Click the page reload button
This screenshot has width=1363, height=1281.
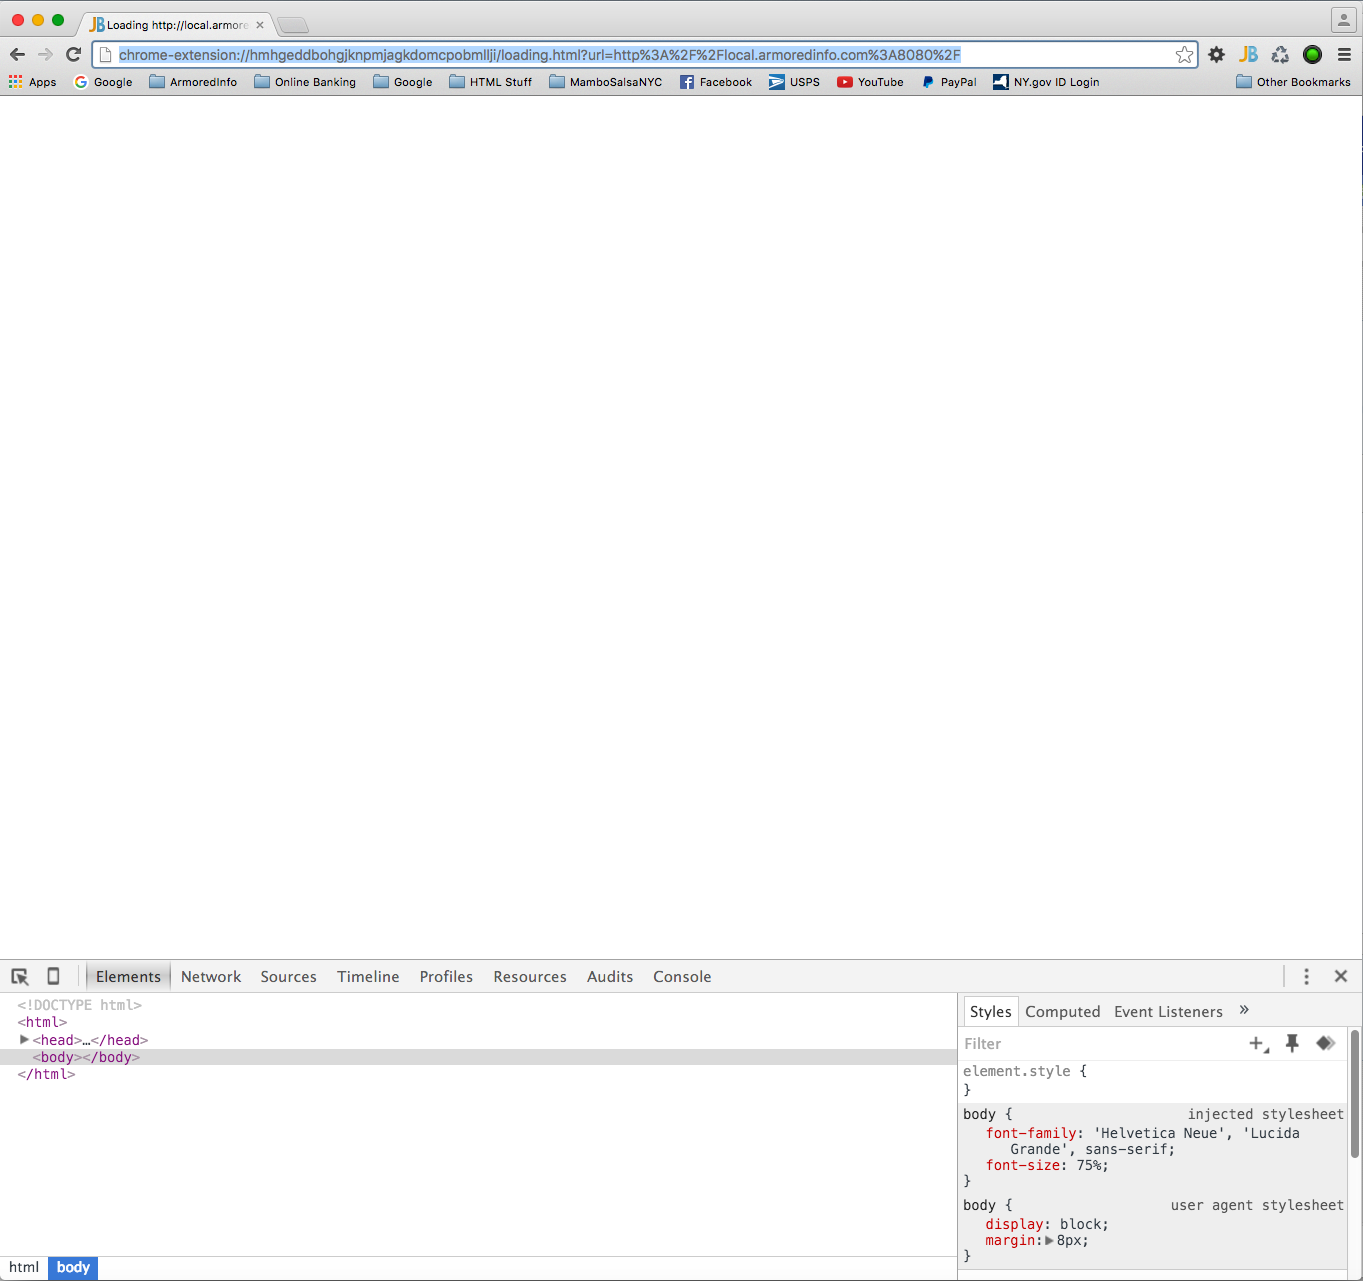[73, 55]
